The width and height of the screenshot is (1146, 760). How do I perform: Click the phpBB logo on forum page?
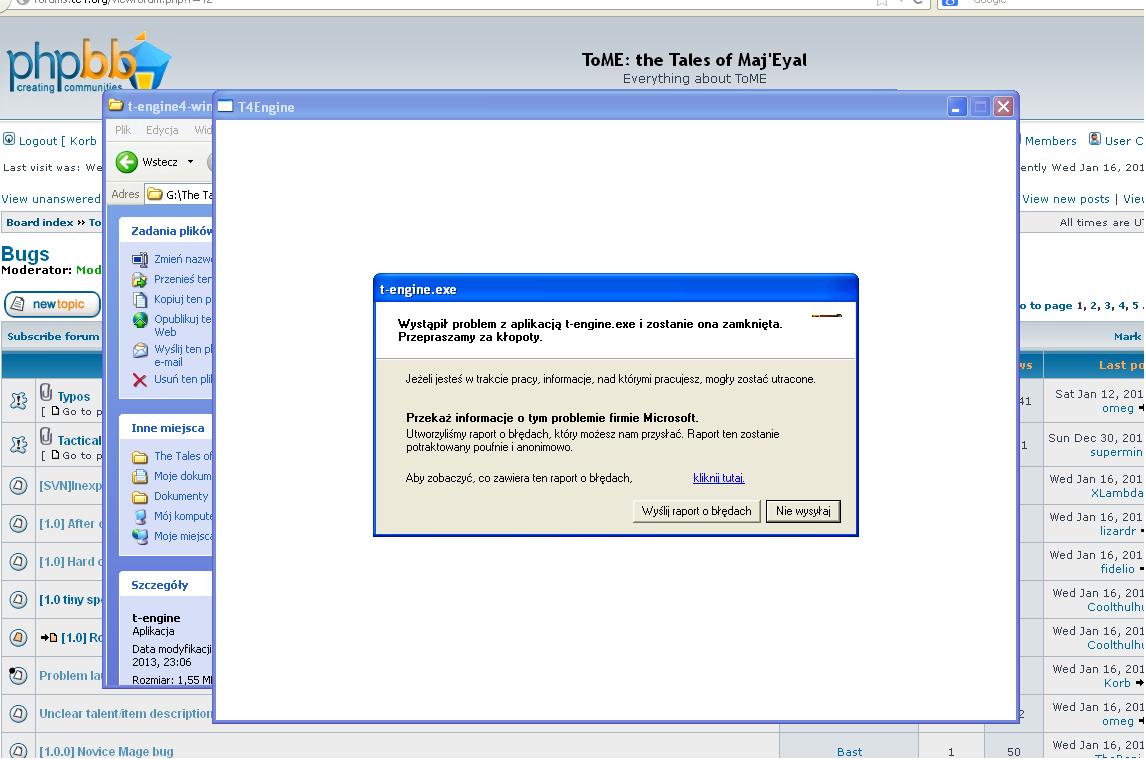pyautogui.click(x=88, y=64)
